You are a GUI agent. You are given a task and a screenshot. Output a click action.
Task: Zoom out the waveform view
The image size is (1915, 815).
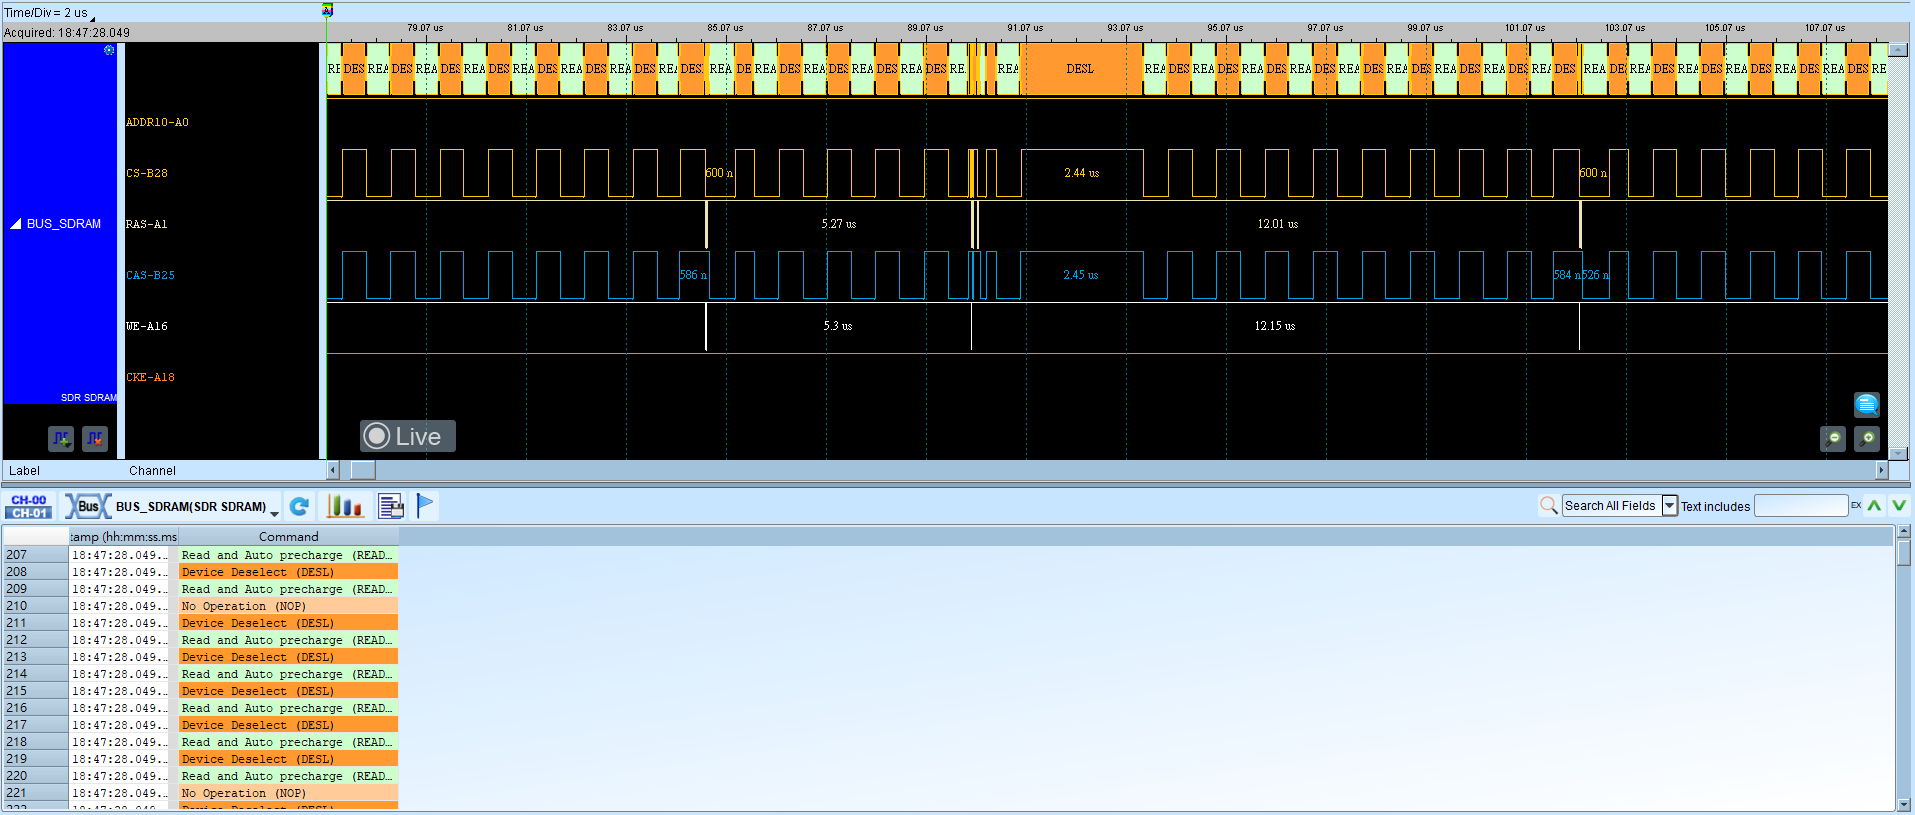click(1833, 438)
